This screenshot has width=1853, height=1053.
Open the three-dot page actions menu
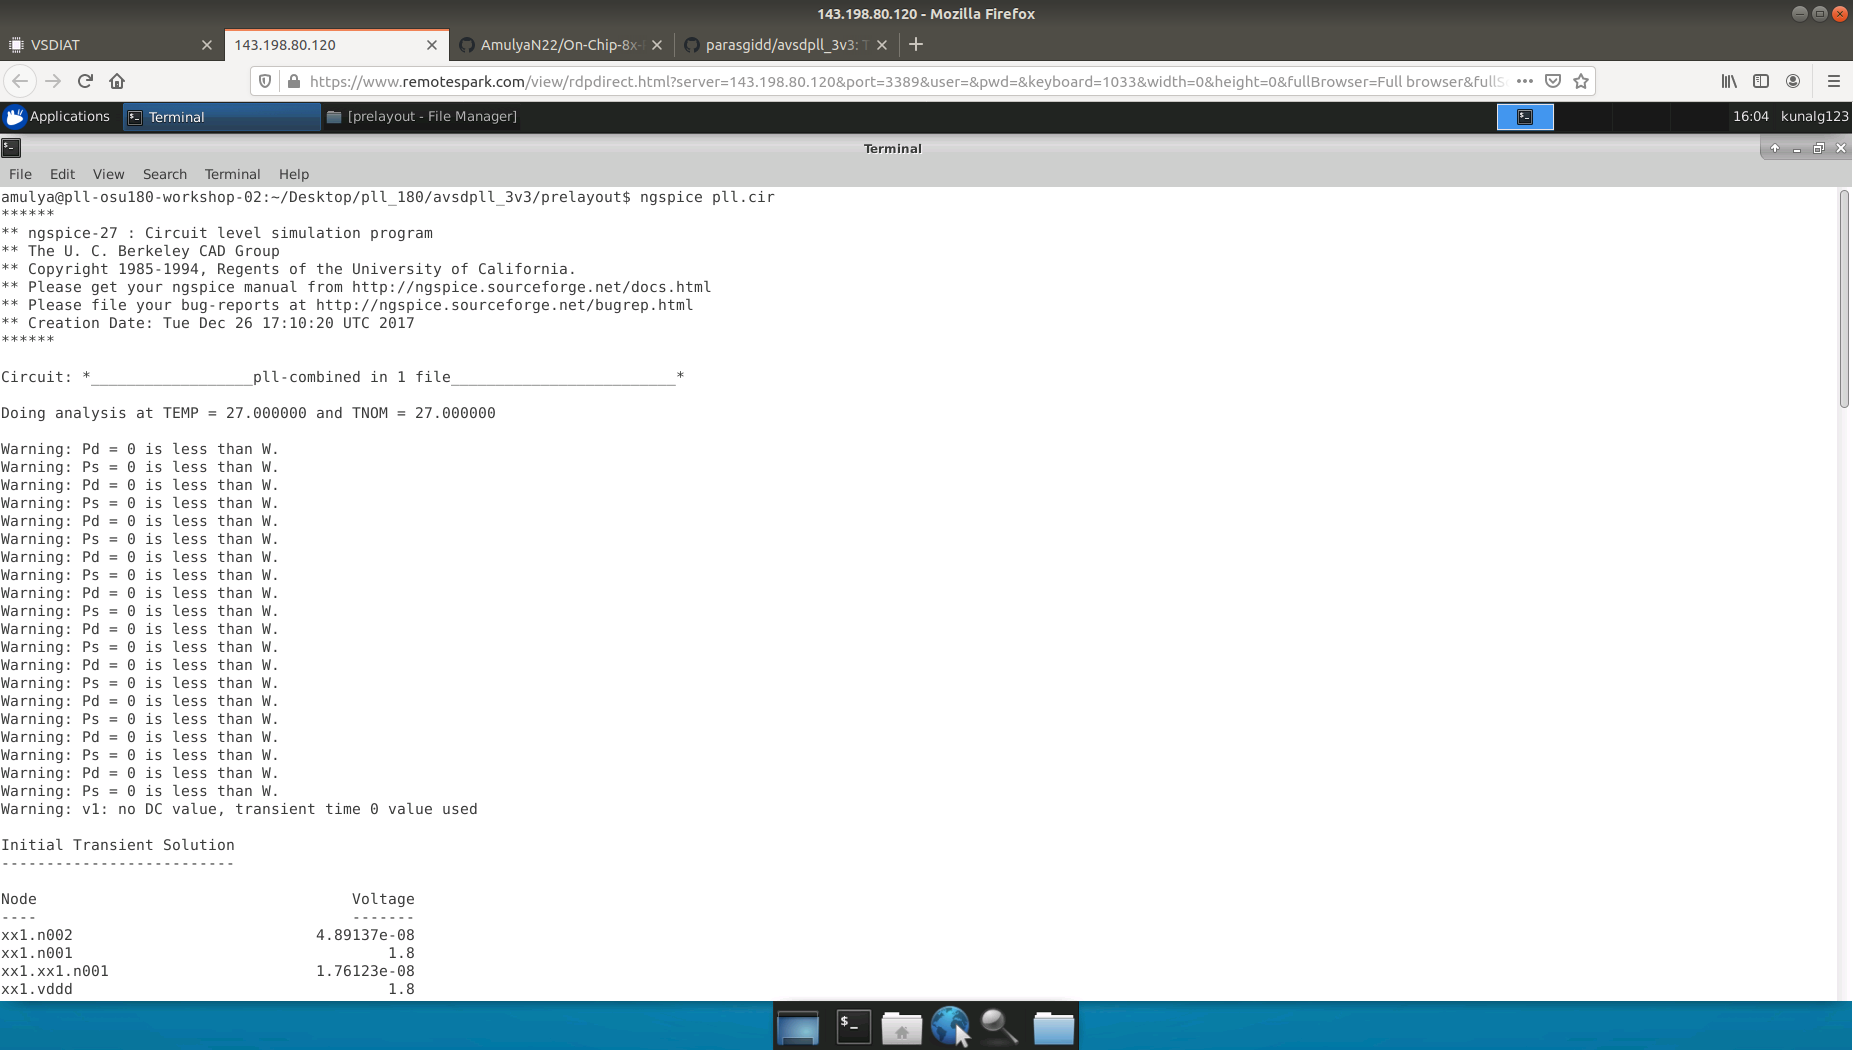pos(1524,81)
